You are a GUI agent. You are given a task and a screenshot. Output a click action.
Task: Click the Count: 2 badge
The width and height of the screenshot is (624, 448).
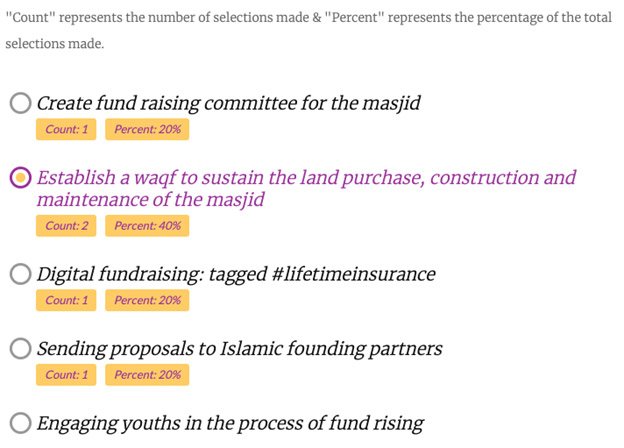pos(66,225)
